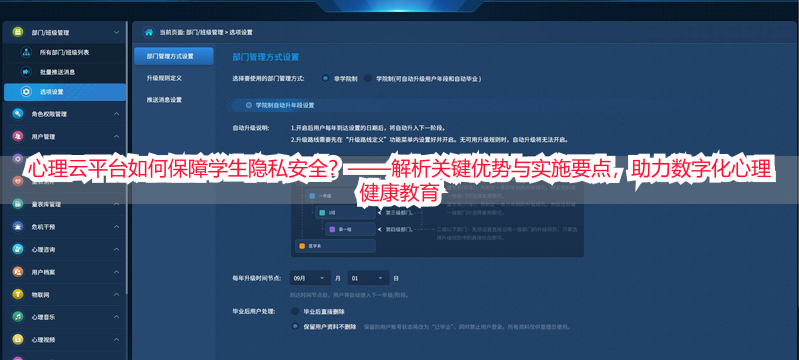799x360 pixels.
Task: Click the 1班 tree node
Action: tap(345, 212)
